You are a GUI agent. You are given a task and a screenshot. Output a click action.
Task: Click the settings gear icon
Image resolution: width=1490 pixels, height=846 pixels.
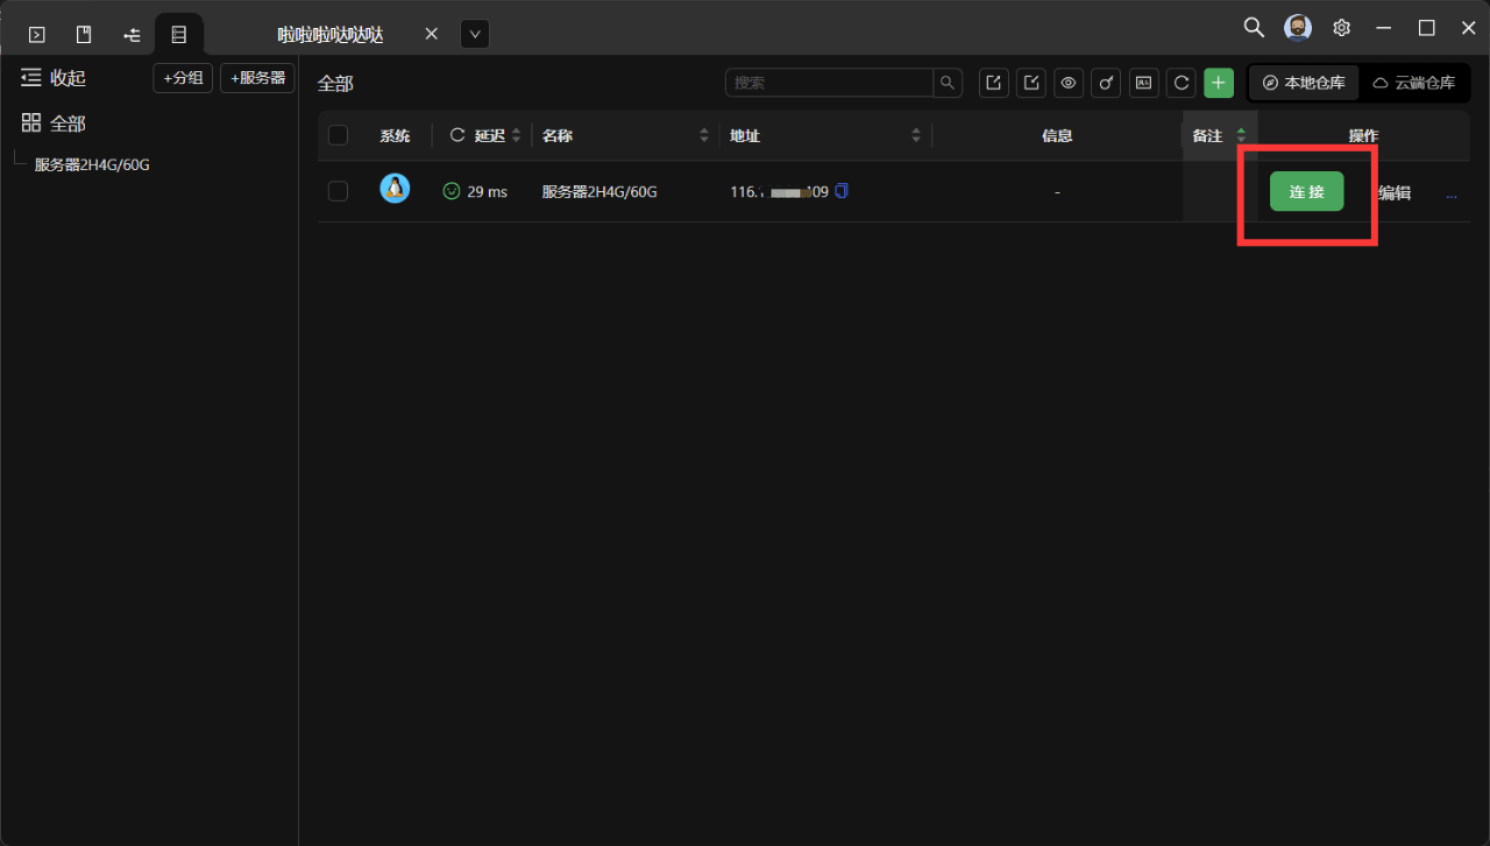(x=1341, y=28)
